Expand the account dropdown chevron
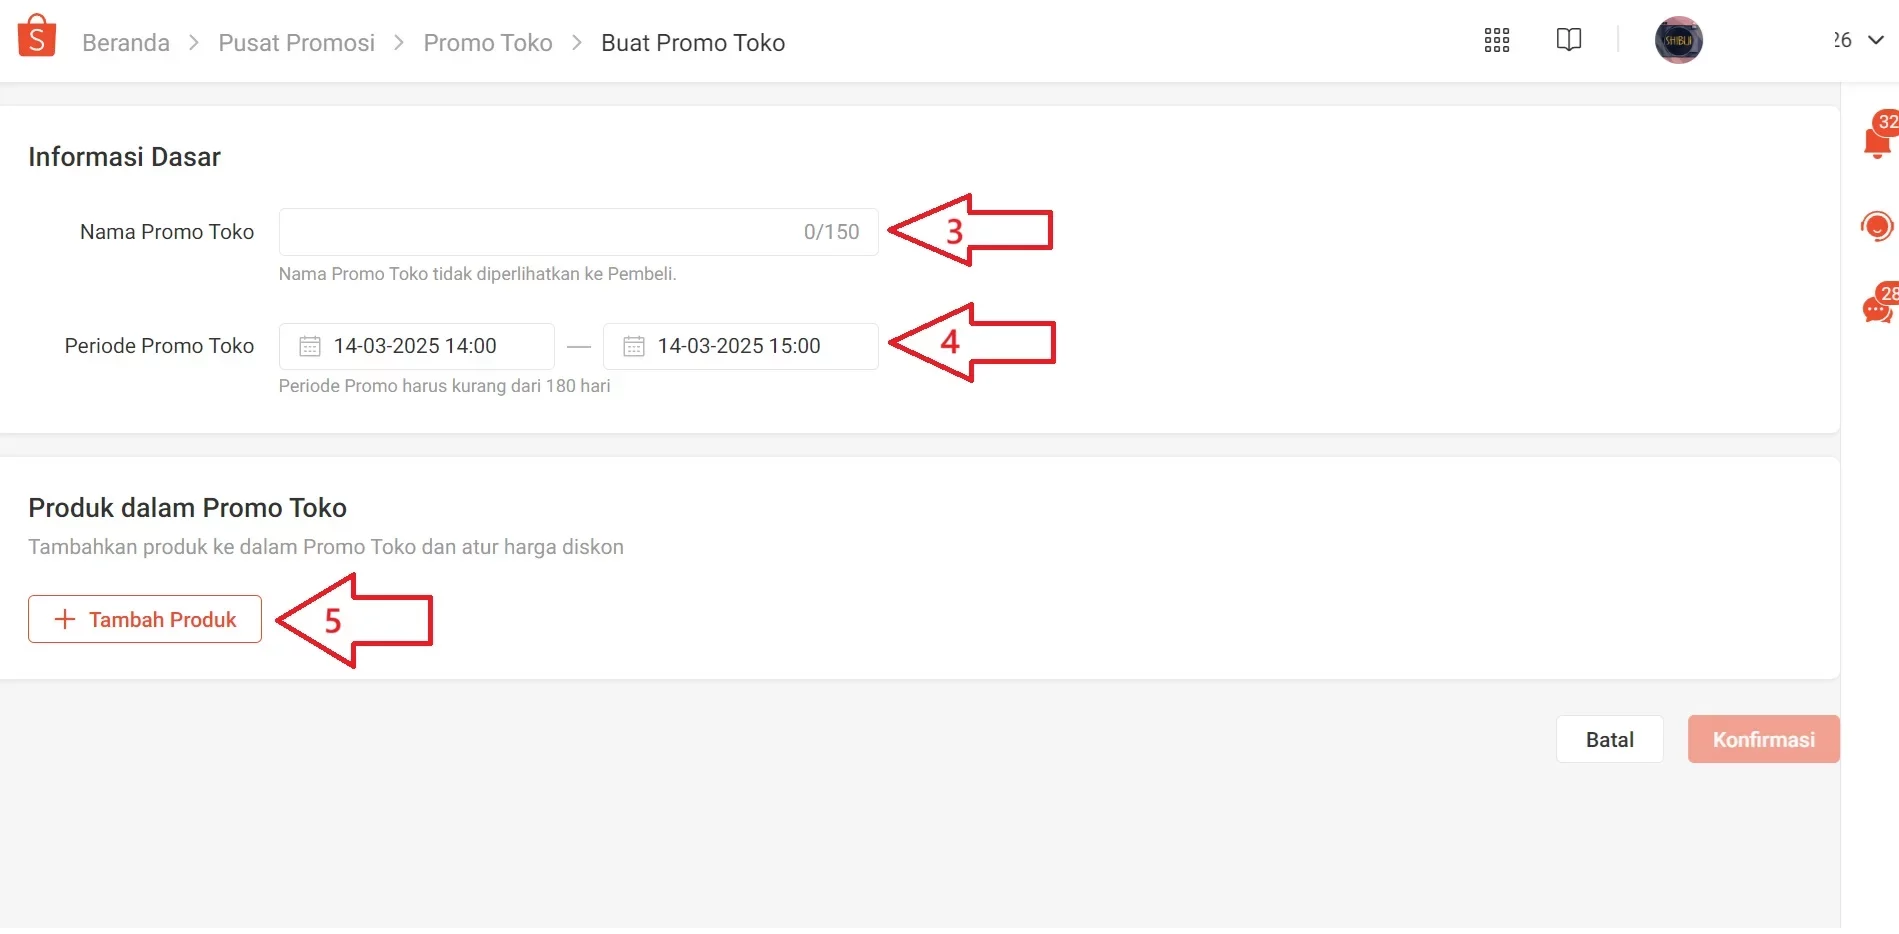This screenshot has height=934, width=1899. (1876, 40)
